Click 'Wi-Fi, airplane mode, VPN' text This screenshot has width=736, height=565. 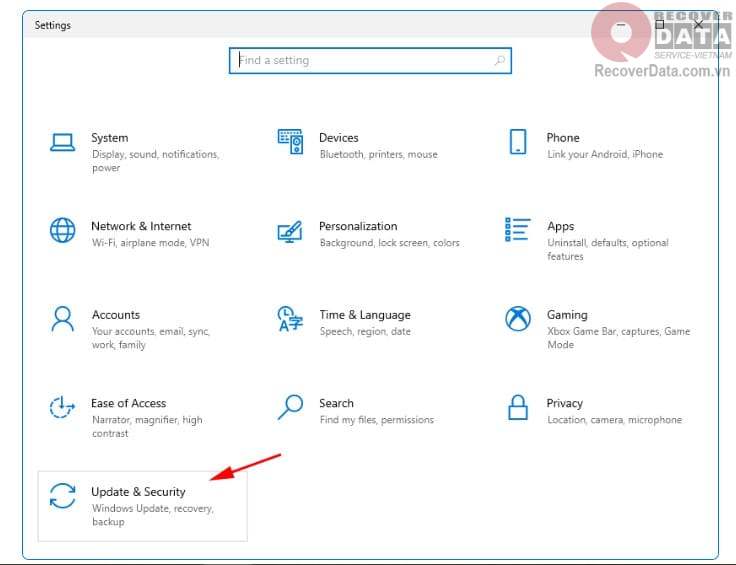151,243
